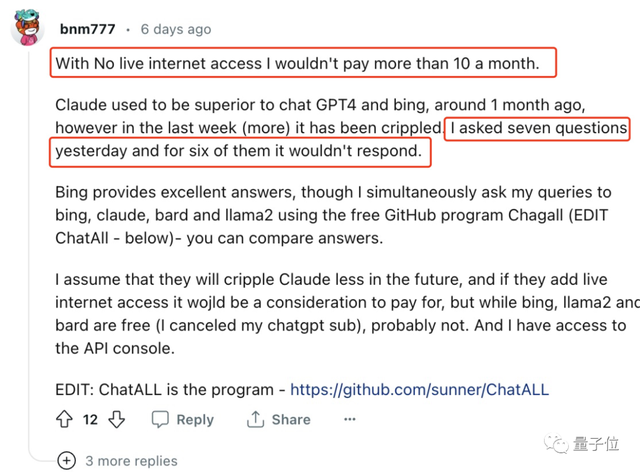Screen dimensions: 640x472
Task: Click the highlighted "With No live internet access" sentence
Action: [297, 64]
